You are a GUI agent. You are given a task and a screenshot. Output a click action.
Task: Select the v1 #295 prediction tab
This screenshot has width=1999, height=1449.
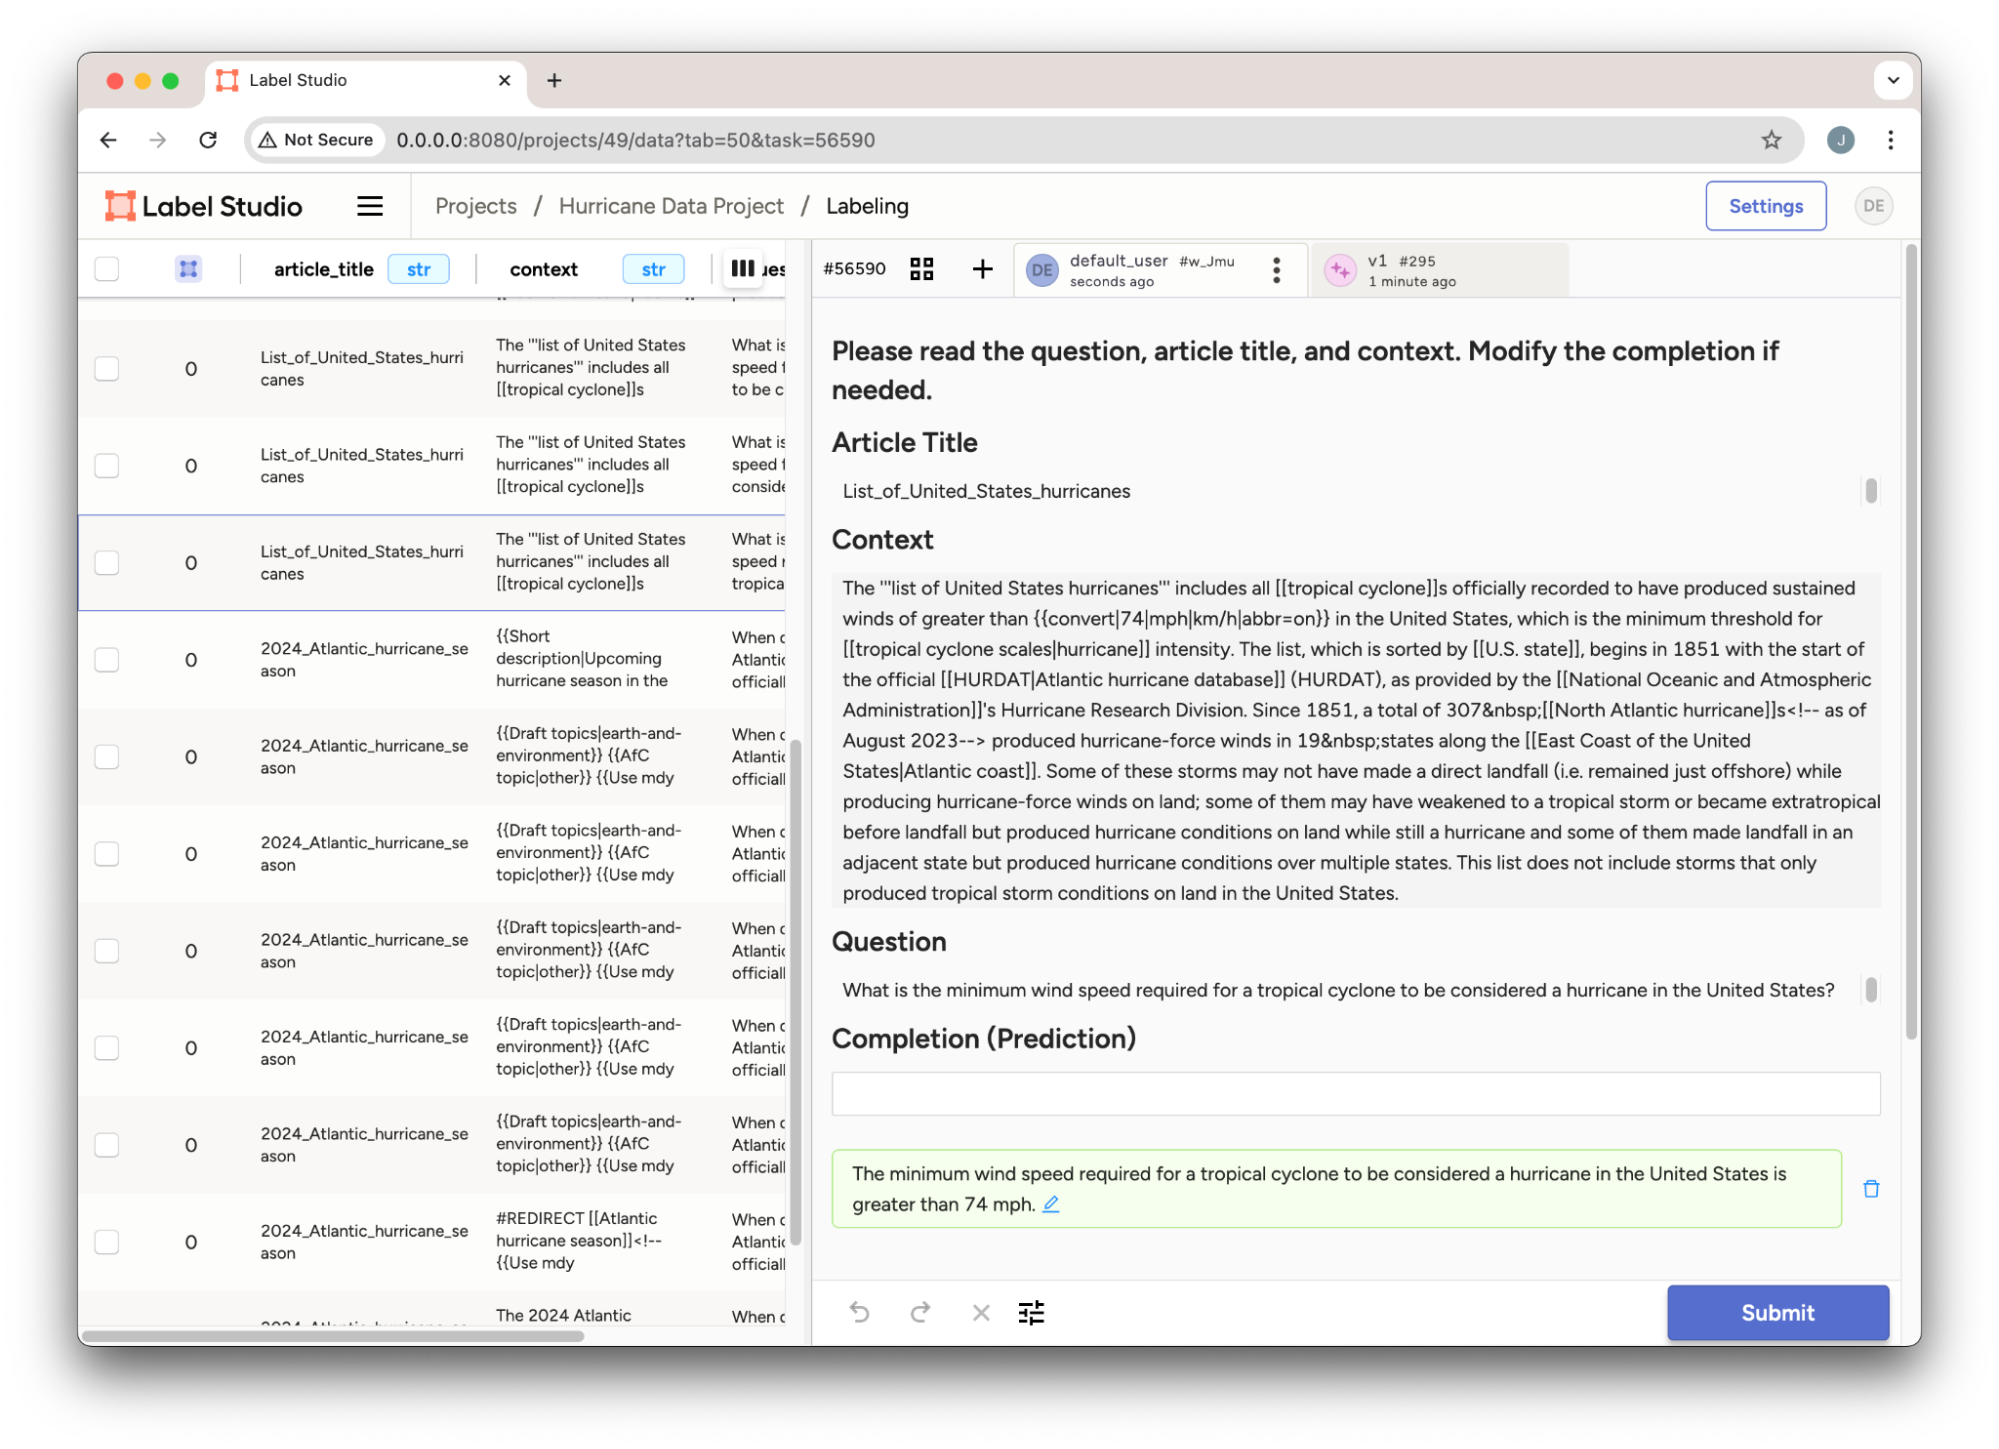1438,270
